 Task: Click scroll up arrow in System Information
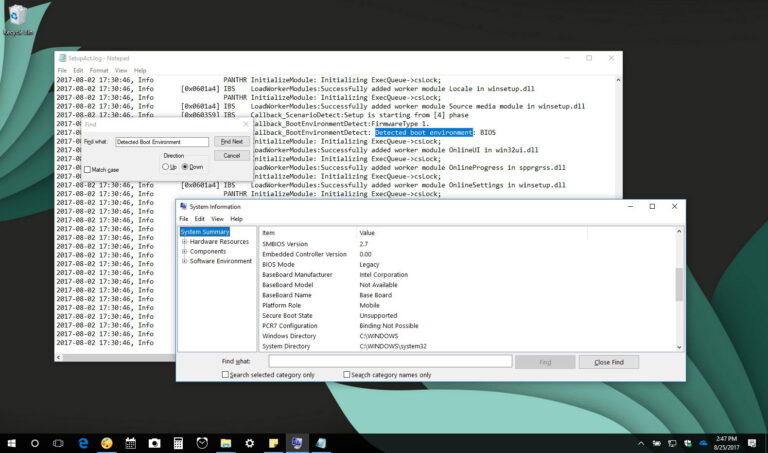pos(679,231)
